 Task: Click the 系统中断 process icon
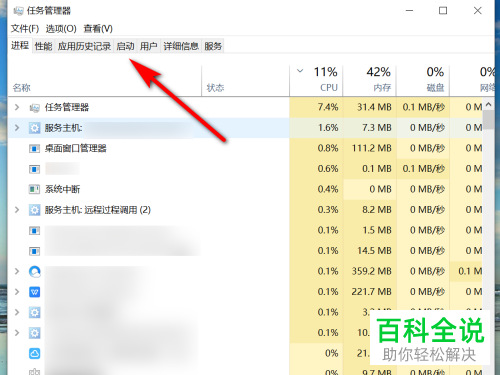(34, 189)
